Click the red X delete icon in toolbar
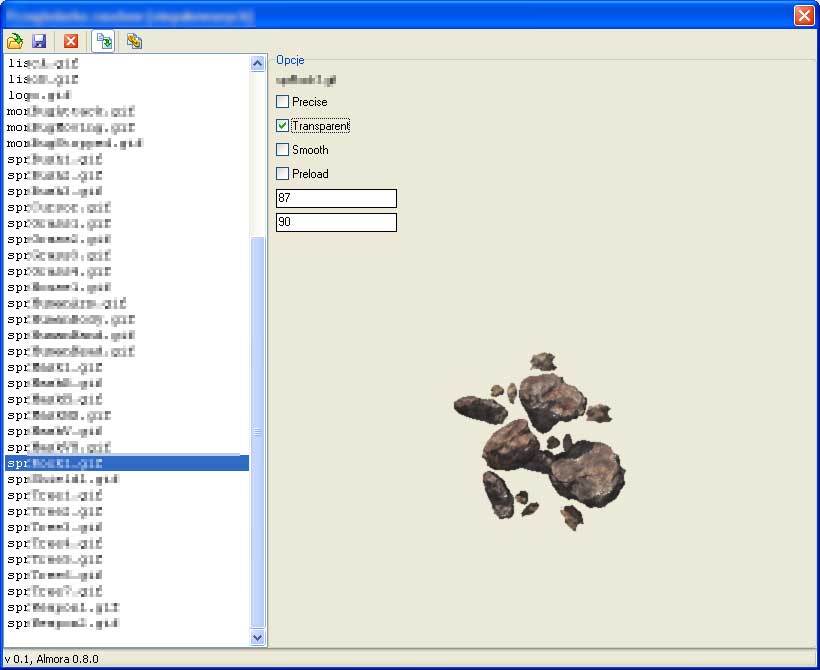Image resolution: width=820 pixels, height=670 pixels. click(x=71, y=41)
